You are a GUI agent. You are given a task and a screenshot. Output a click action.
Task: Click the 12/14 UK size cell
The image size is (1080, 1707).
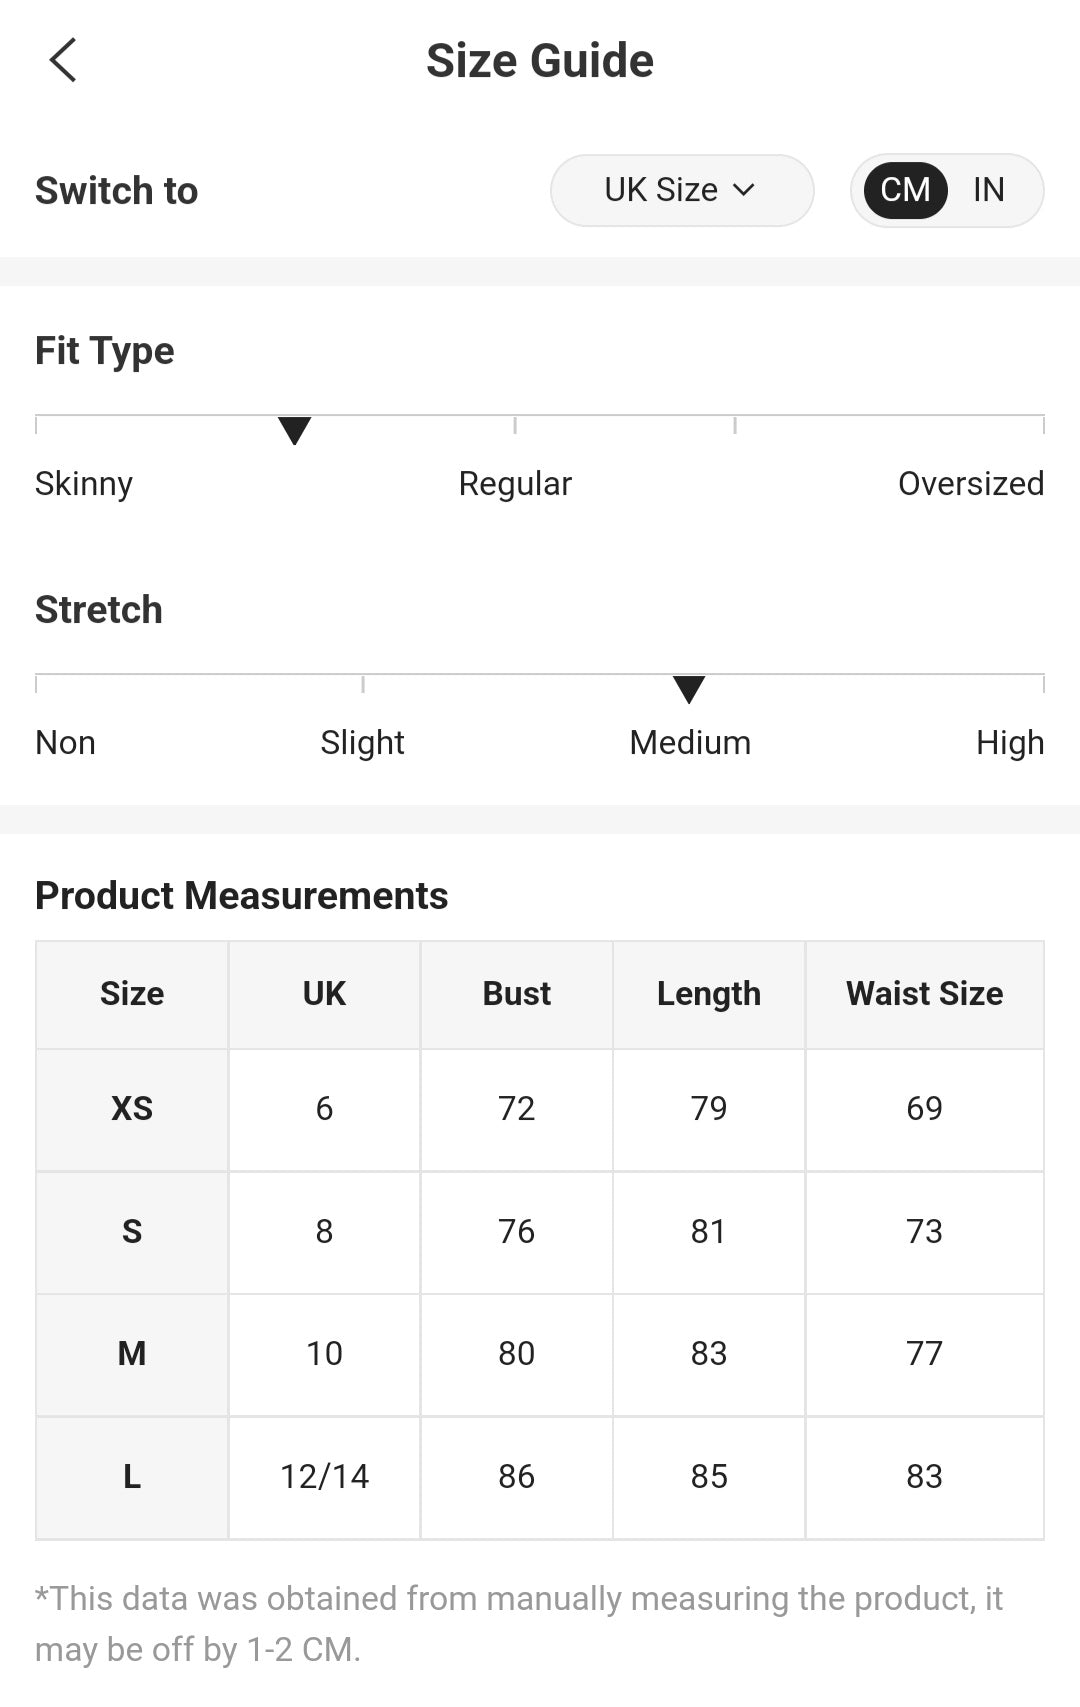(x=324, y=1477)
